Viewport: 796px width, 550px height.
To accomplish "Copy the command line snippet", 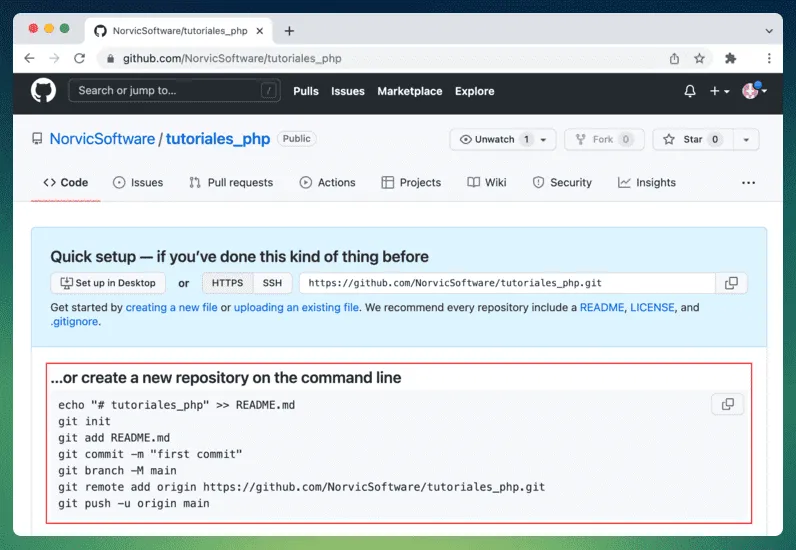I will (727, 404).
